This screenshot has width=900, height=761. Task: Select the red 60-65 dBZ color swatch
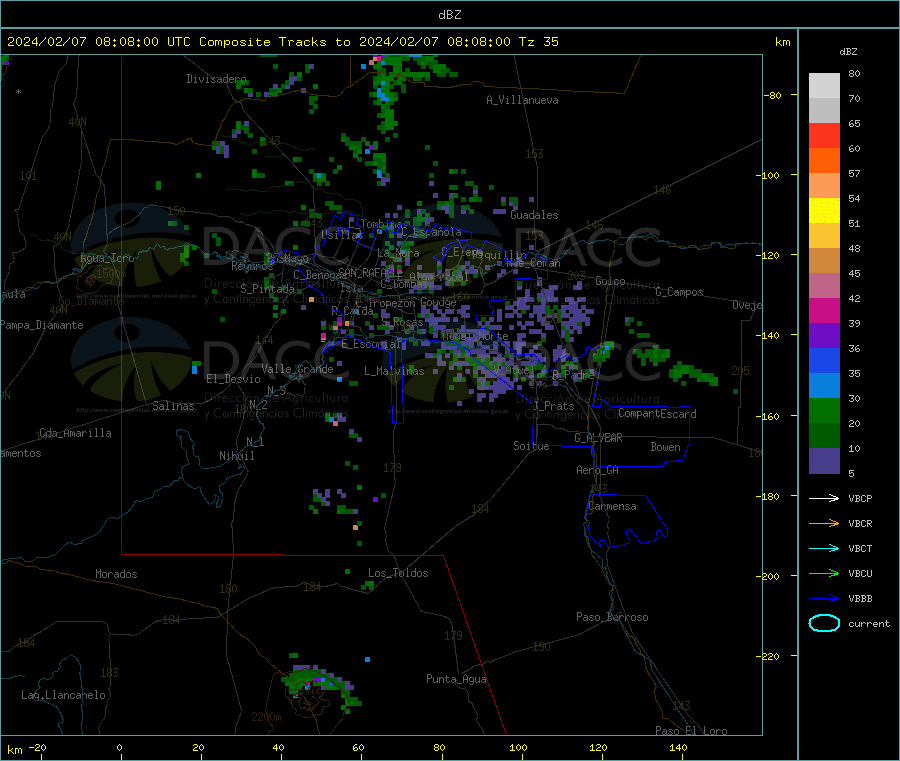pos(824,135)
